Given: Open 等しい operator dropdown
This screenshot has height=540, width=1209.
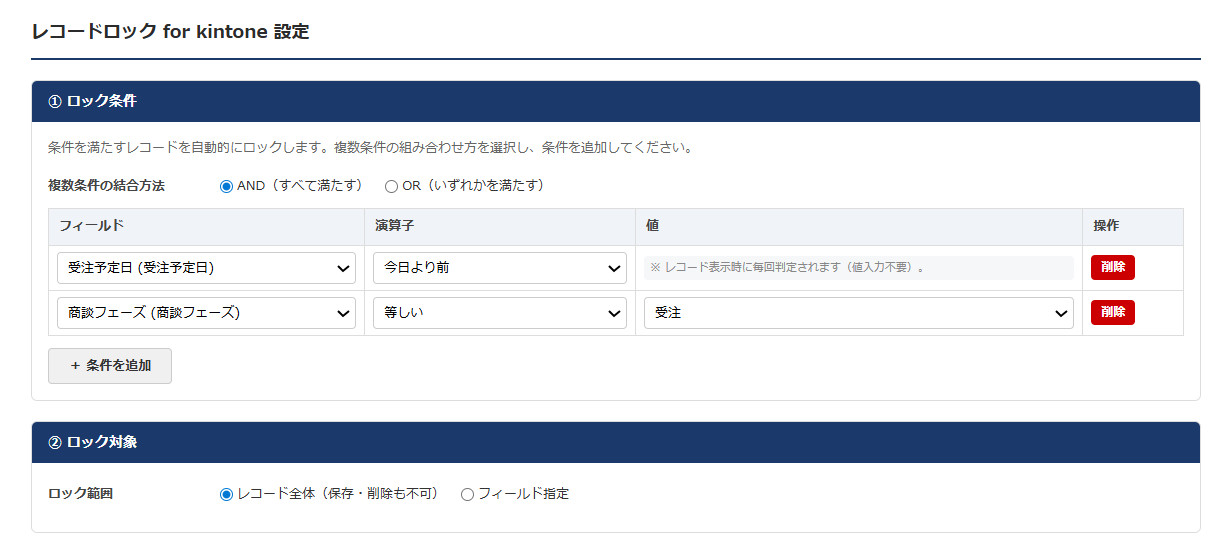Looking at the screenshot, I should click(500, 313).
